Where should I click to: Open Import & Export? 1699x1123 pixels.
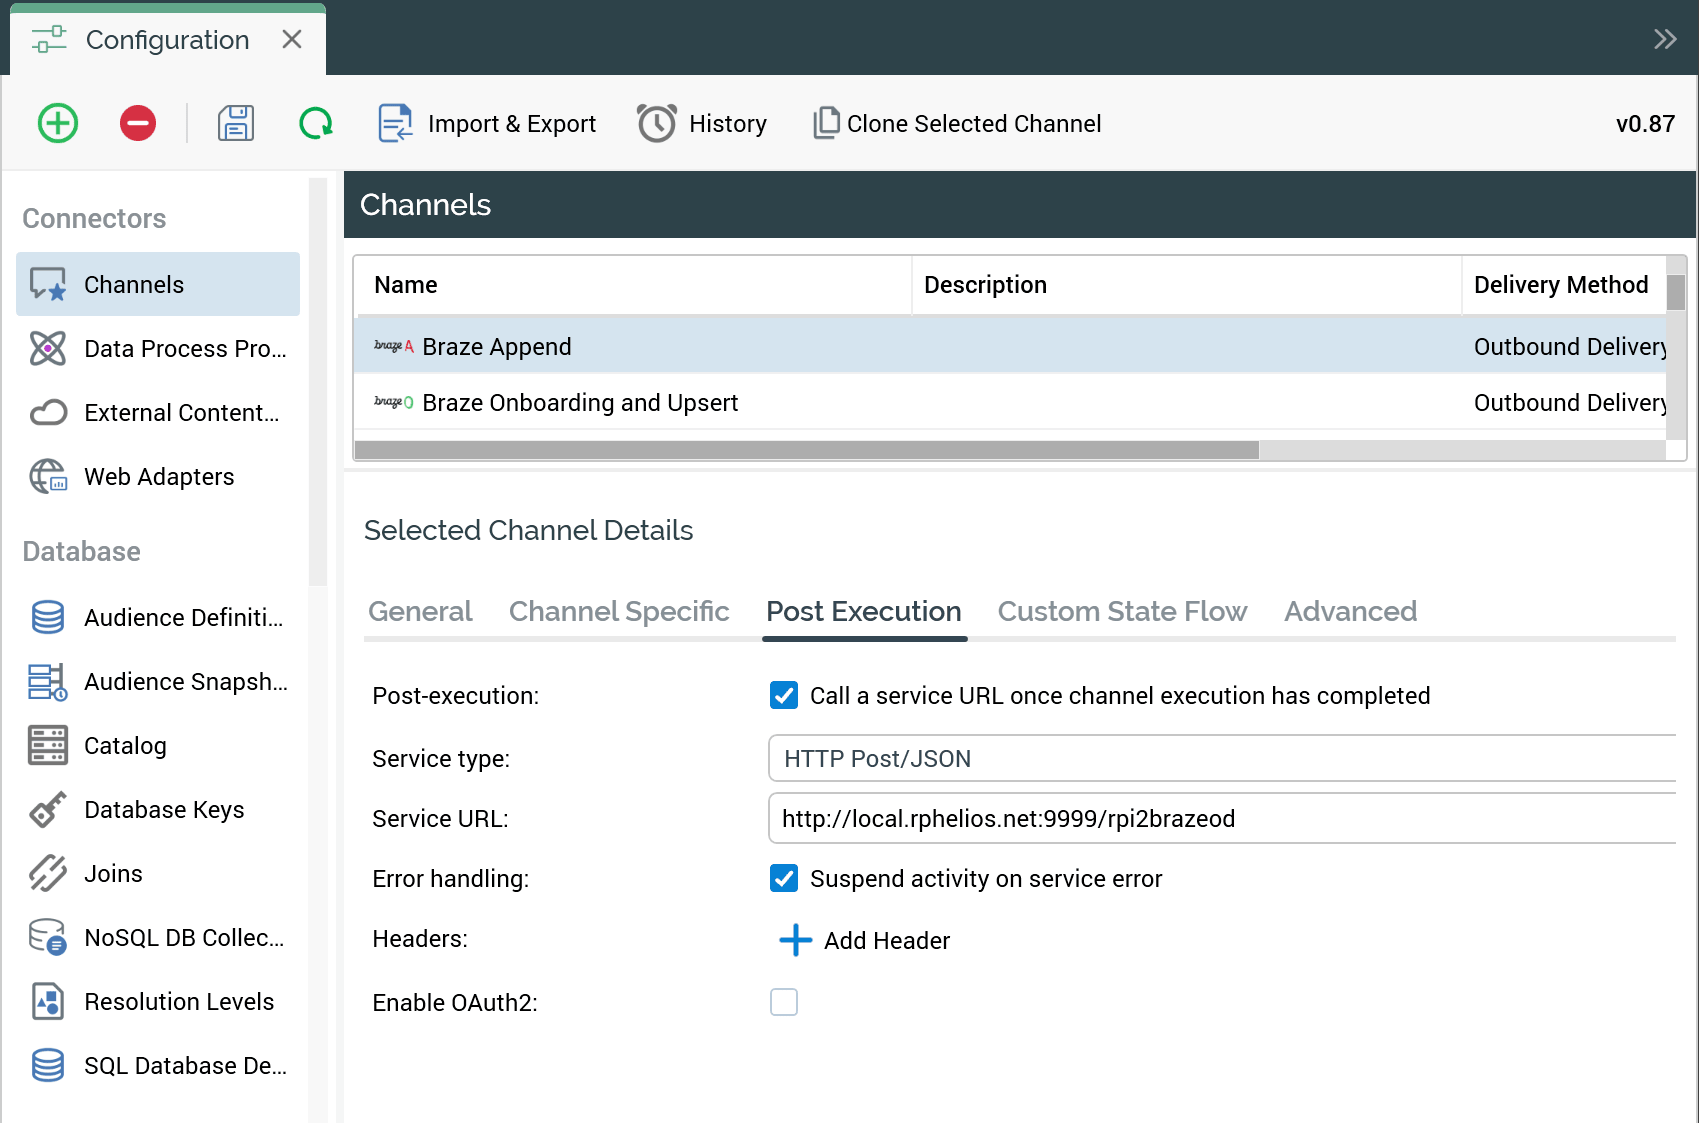488,123
